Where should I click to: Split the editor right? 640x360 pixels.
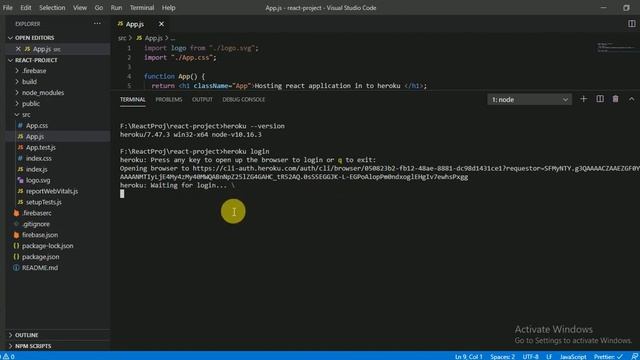tap(631, 24)
